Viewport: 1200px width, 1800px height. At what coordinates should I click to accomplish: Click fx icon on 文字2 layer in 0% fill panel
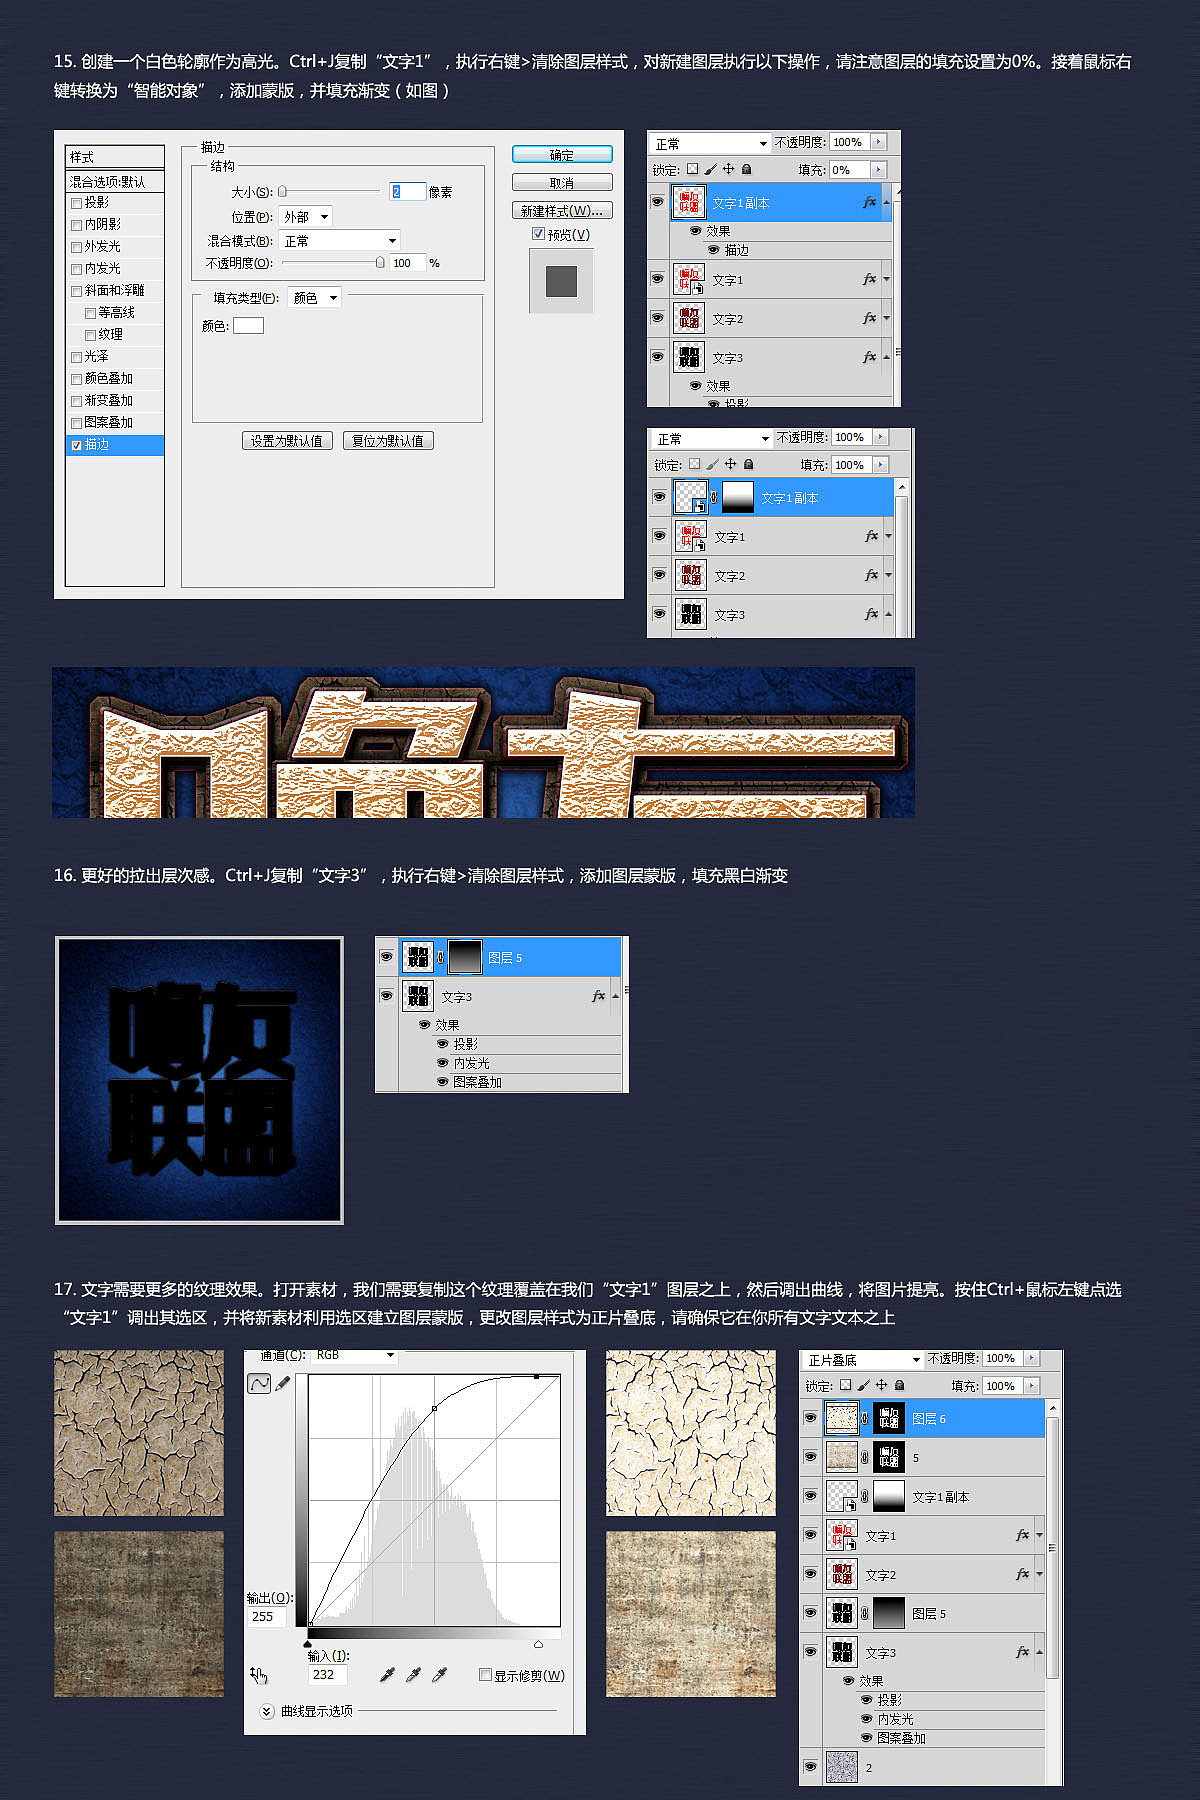869,318
